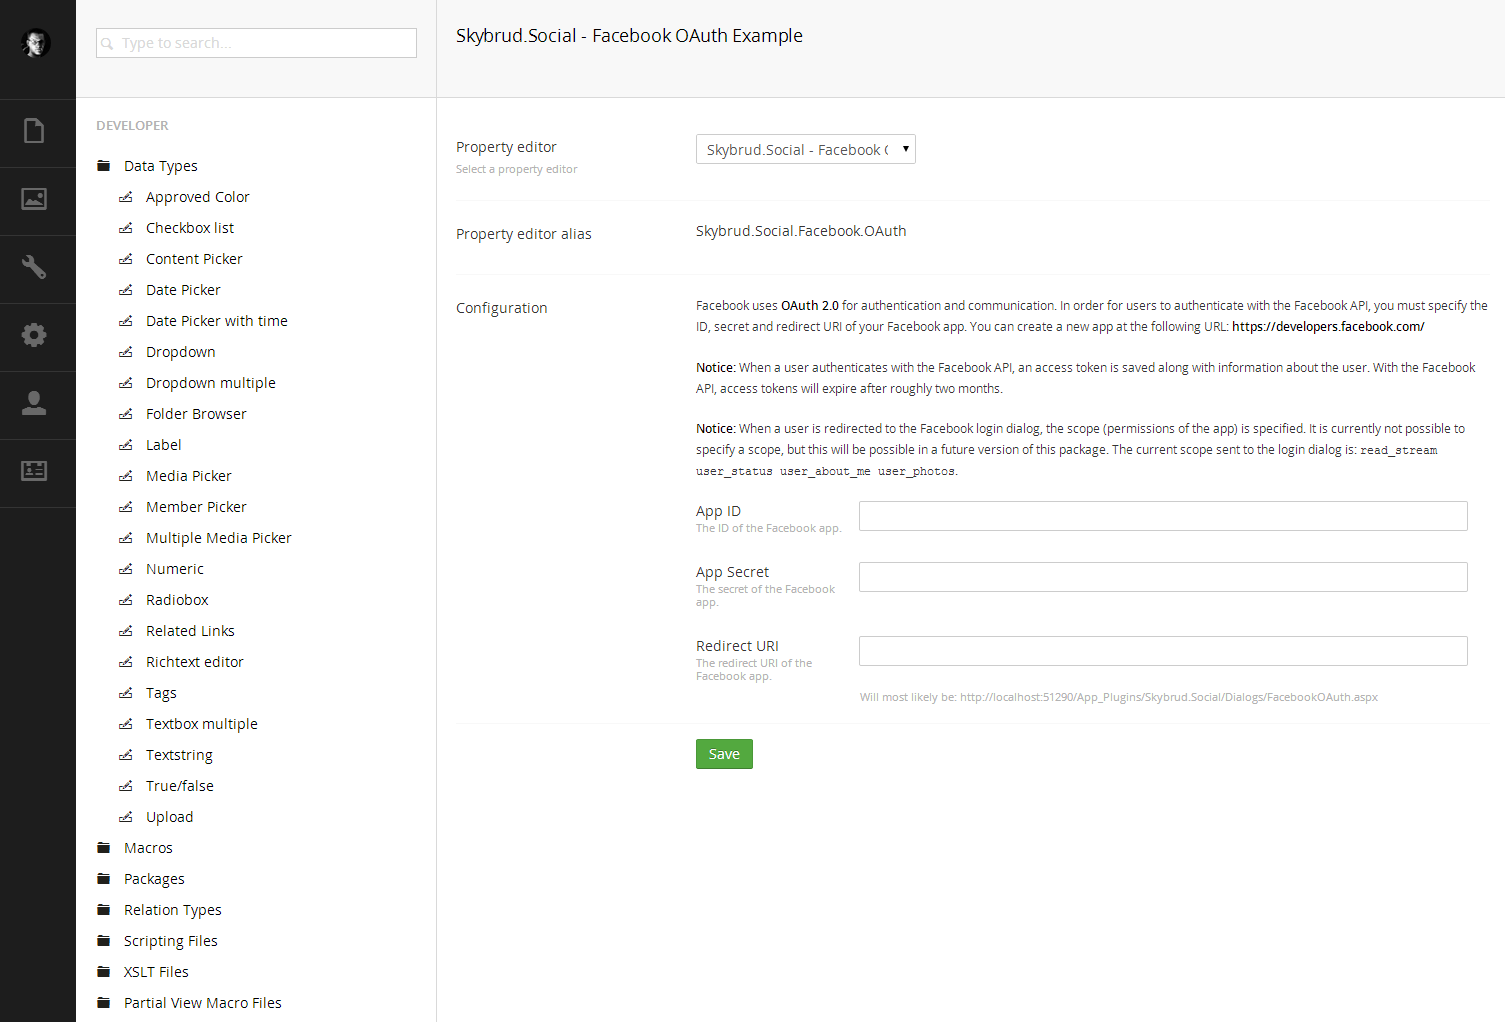Click icon beside Label data type
Screen dimensions: 1505x1022
[x=126, y=445]
